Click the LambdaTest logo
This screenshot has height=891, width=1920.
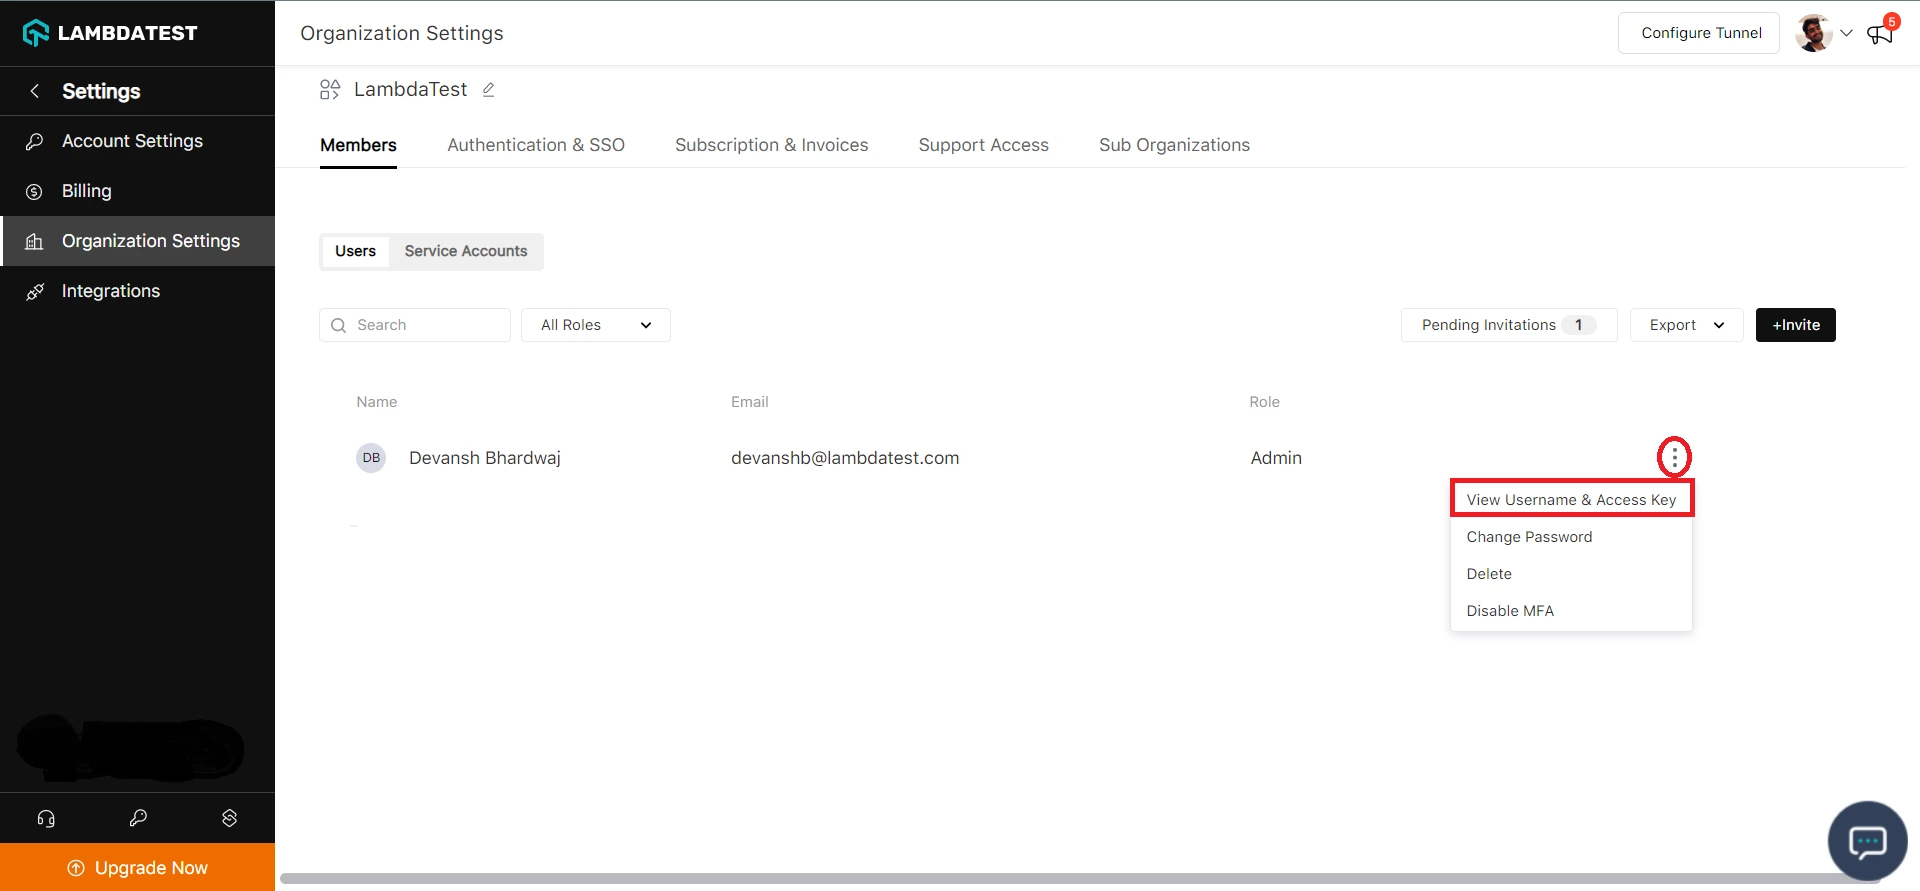[110, 33]
